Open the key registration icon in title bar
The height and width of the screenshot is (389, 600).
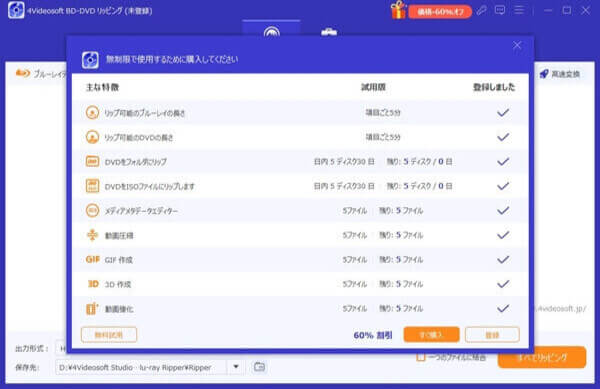[481, 11]
